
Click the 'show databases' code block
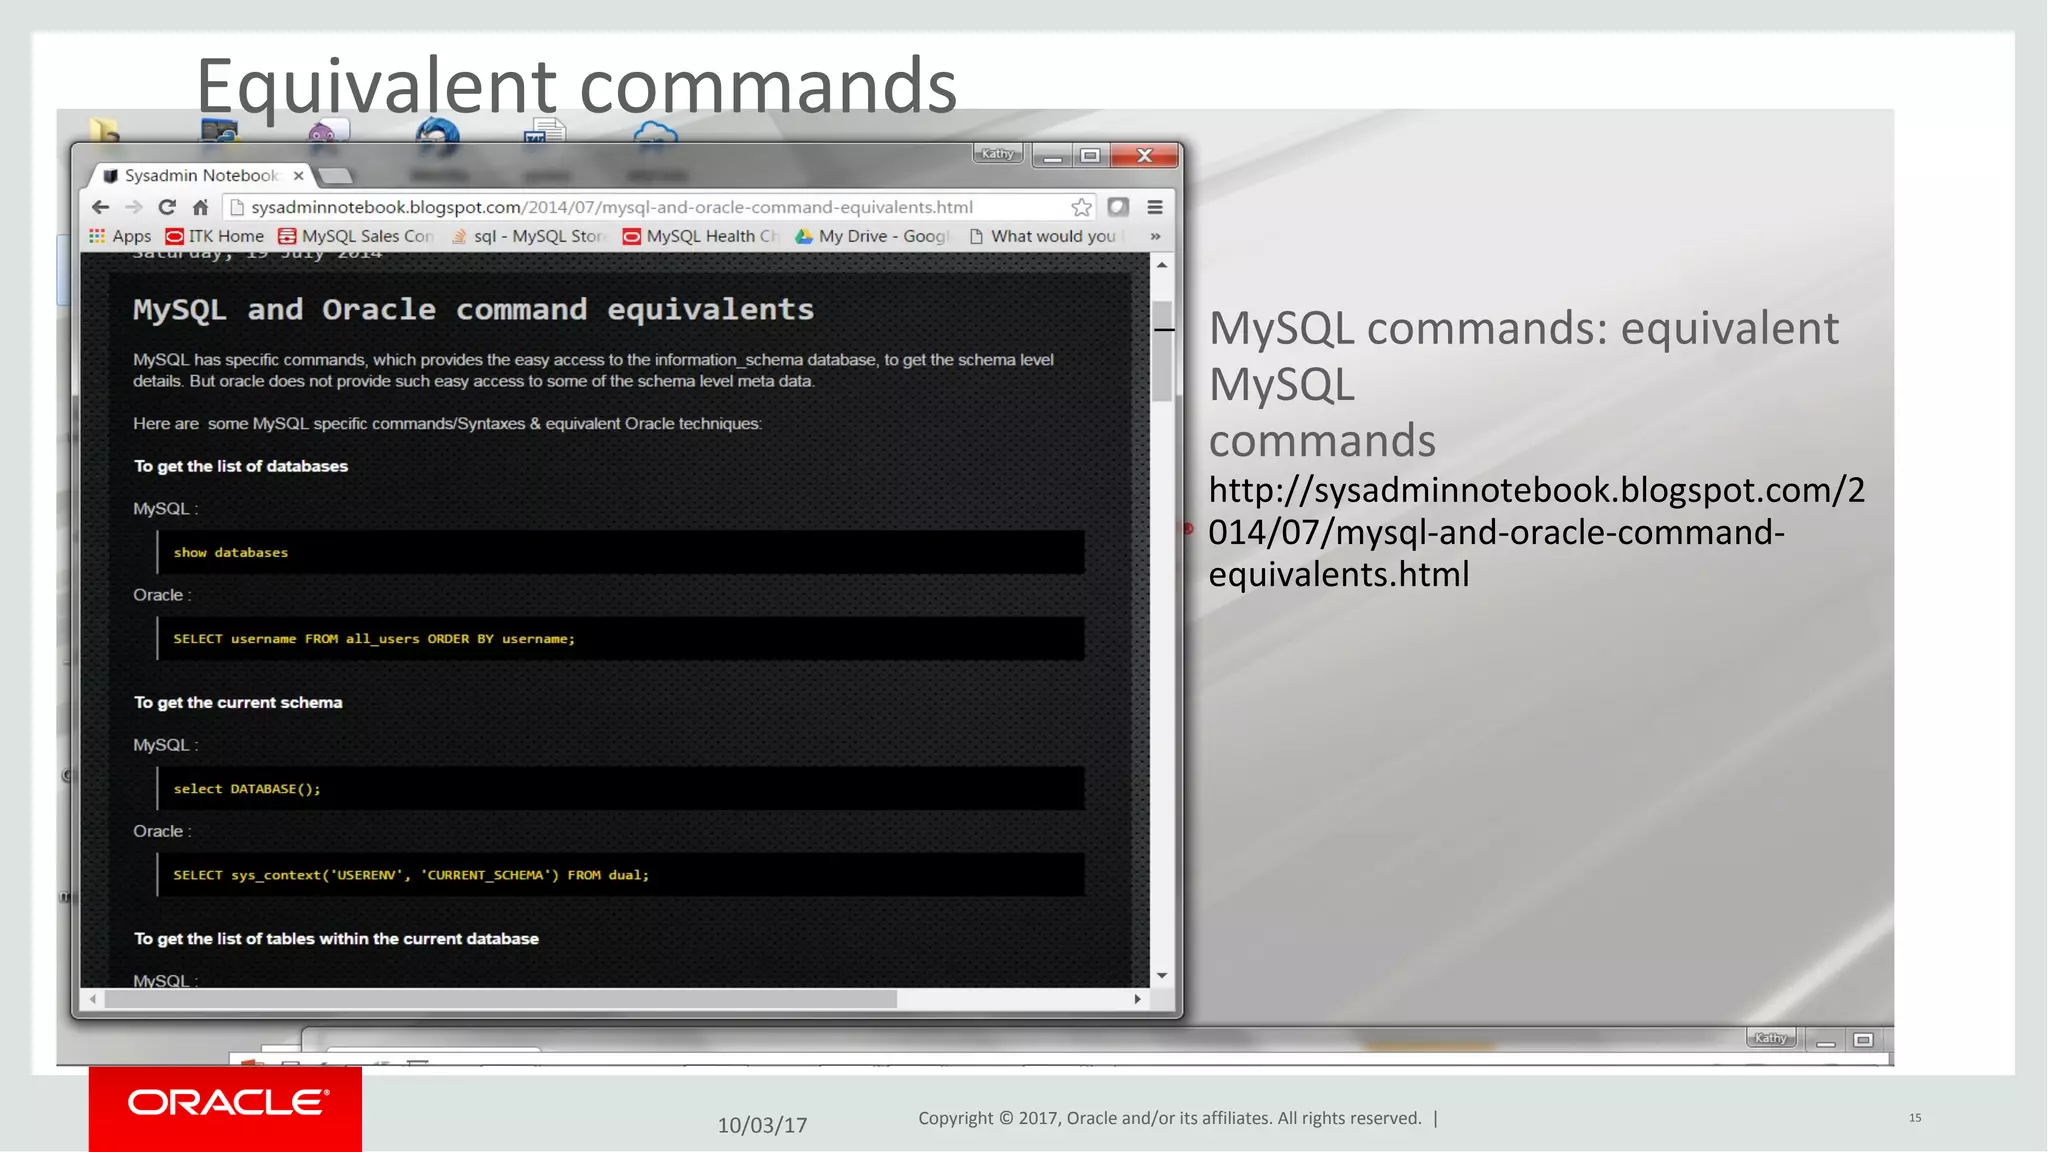click(620, 552)
